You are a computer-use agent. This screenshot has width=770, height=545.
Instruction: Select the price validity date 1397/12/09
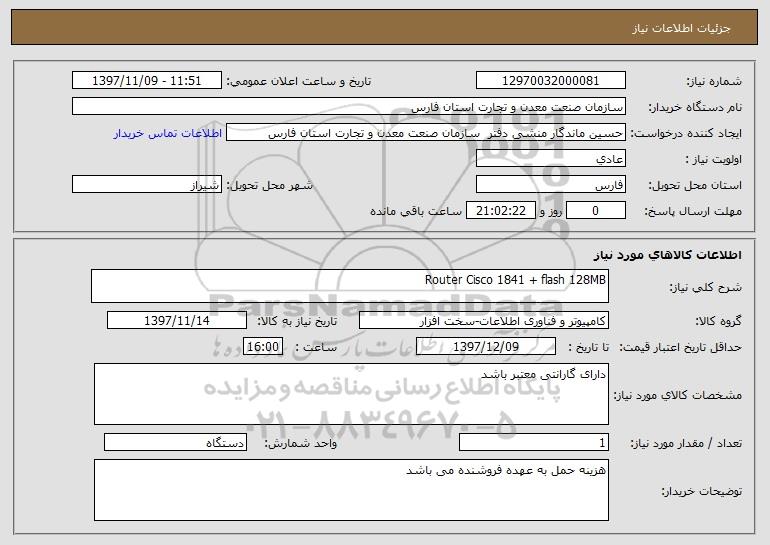point(486,347)
